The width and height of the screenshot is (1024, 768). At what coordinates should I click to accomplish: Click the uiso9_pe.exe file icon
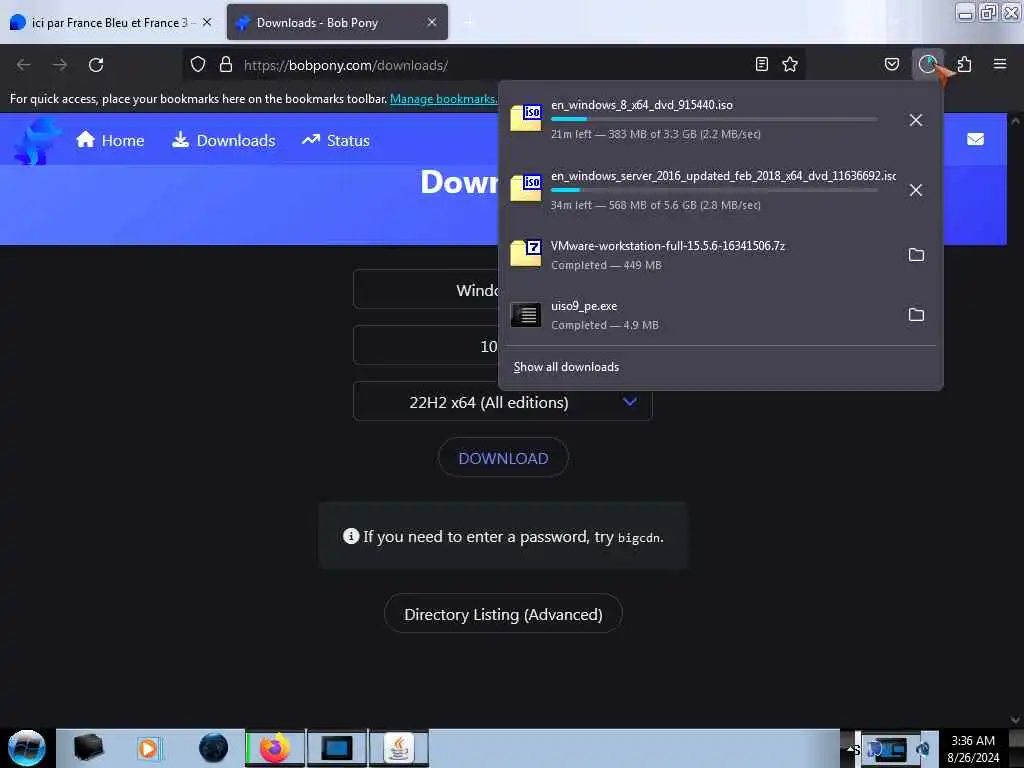click(x=526, y=315)
